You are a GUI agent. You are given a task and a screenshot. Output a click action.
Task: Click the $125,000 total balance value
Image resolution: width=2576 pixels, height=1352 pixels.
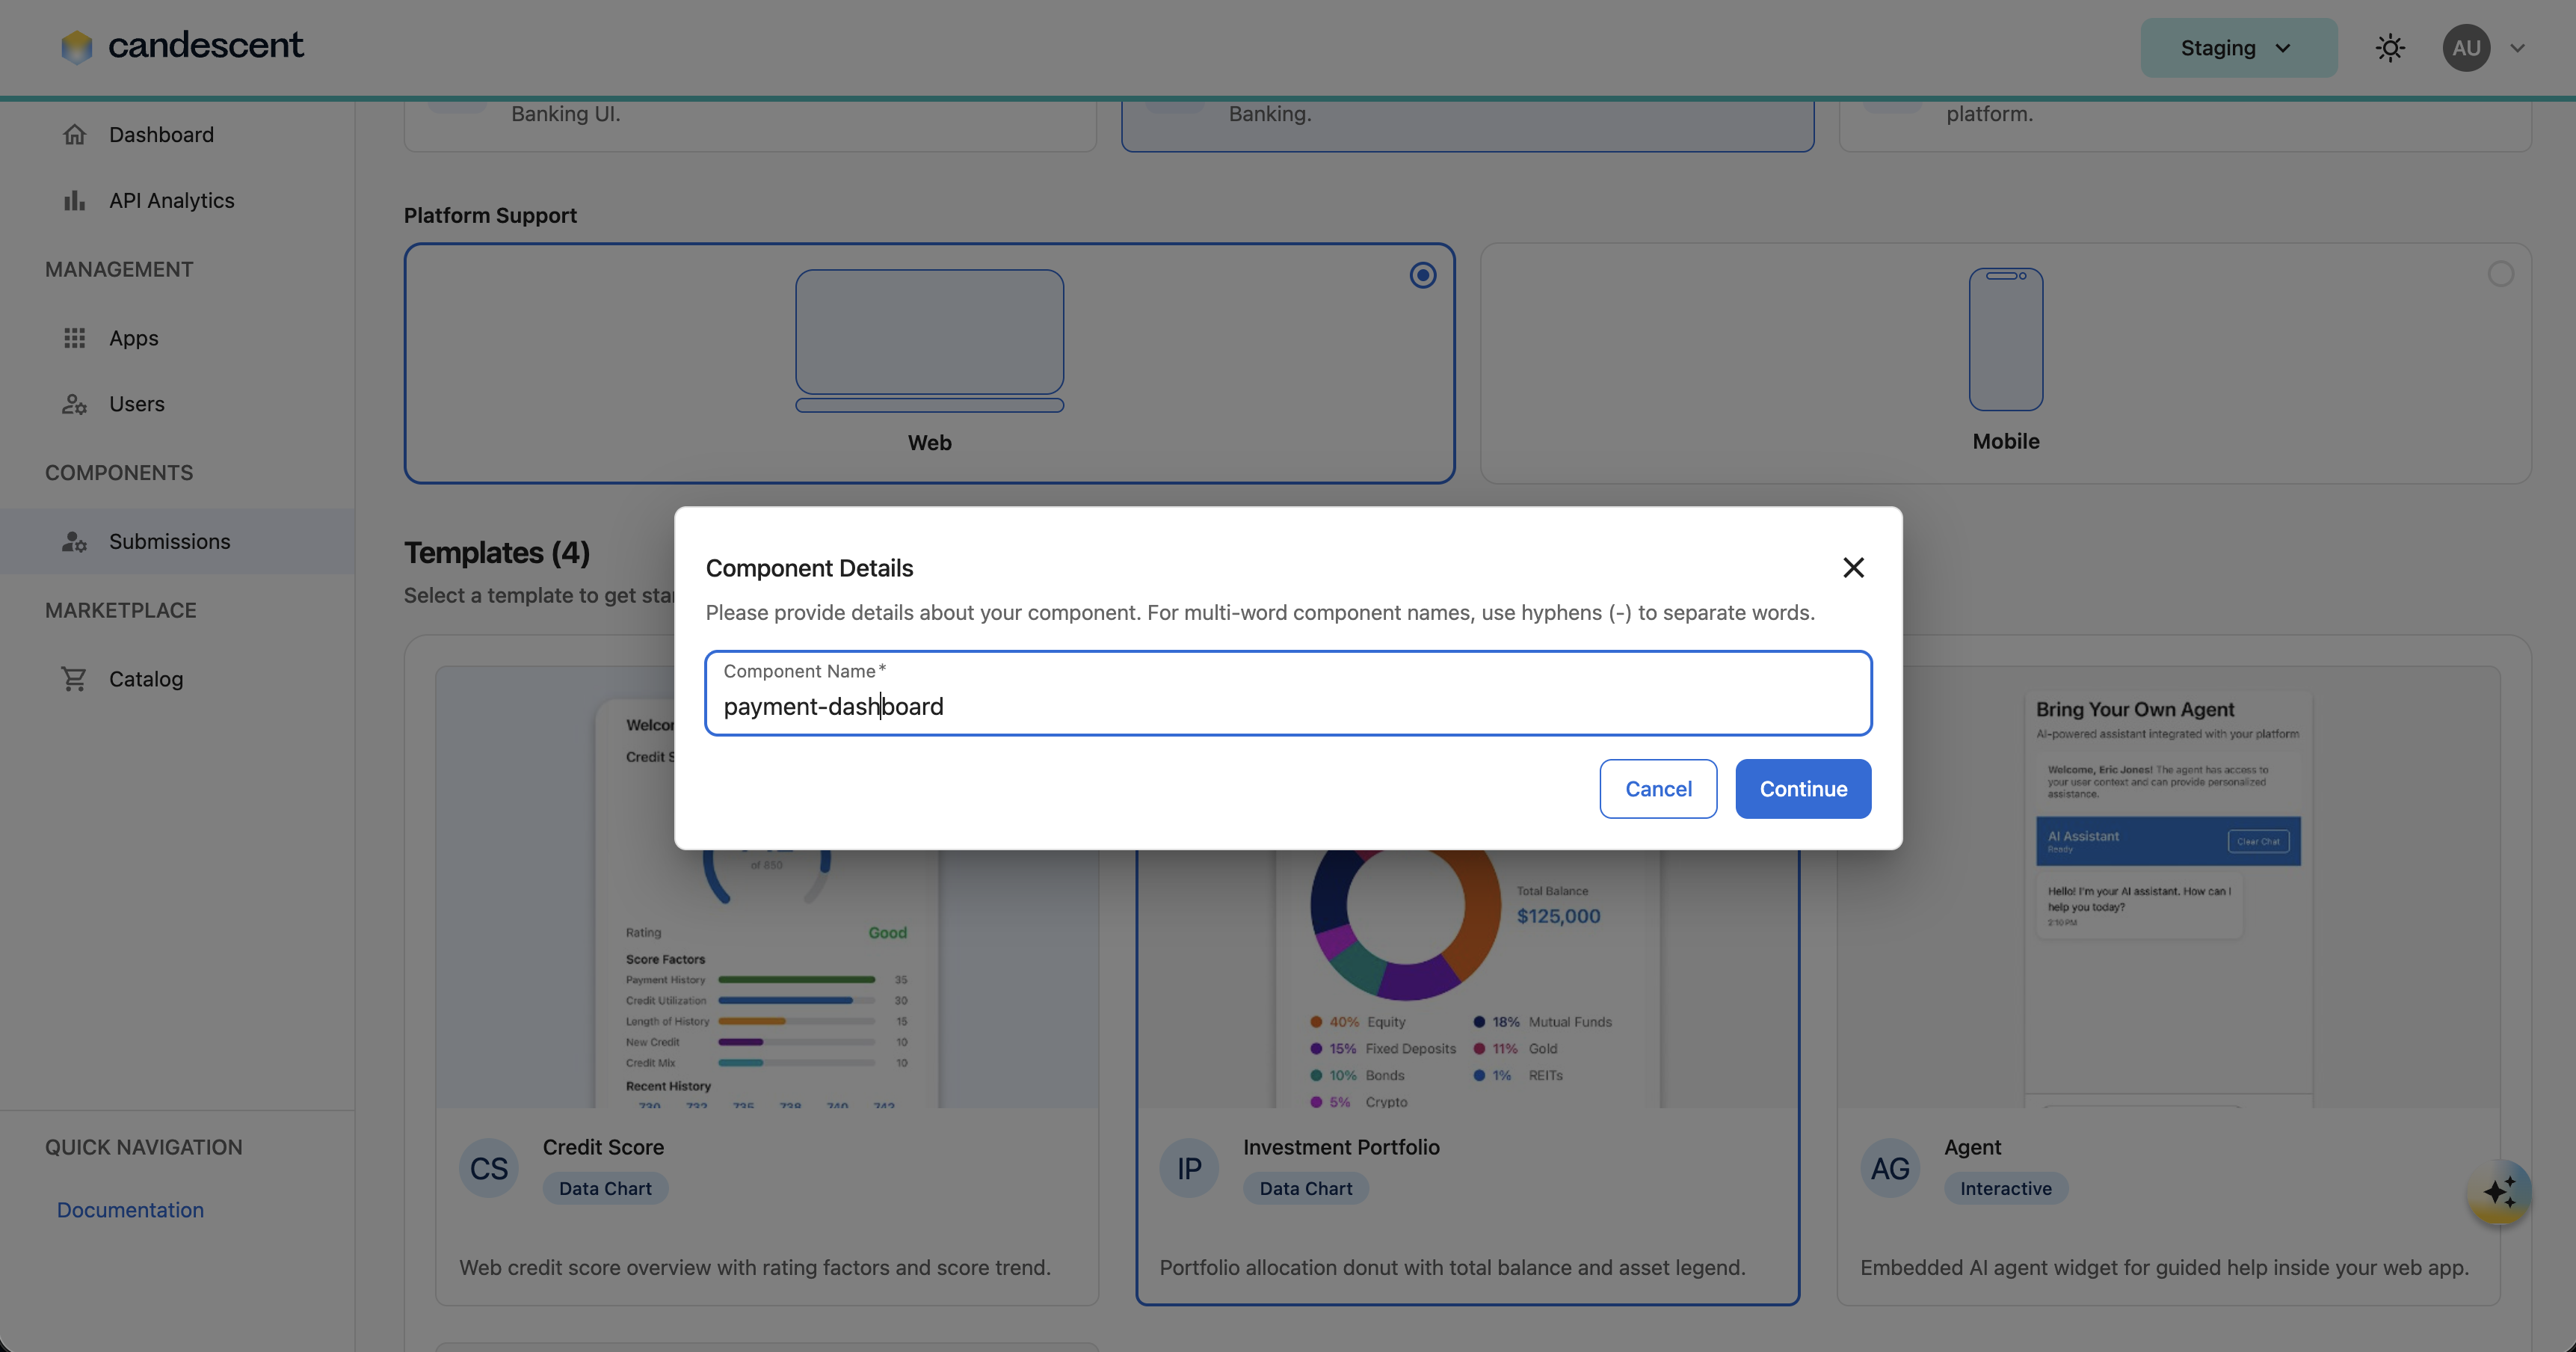pos(1558,916)
